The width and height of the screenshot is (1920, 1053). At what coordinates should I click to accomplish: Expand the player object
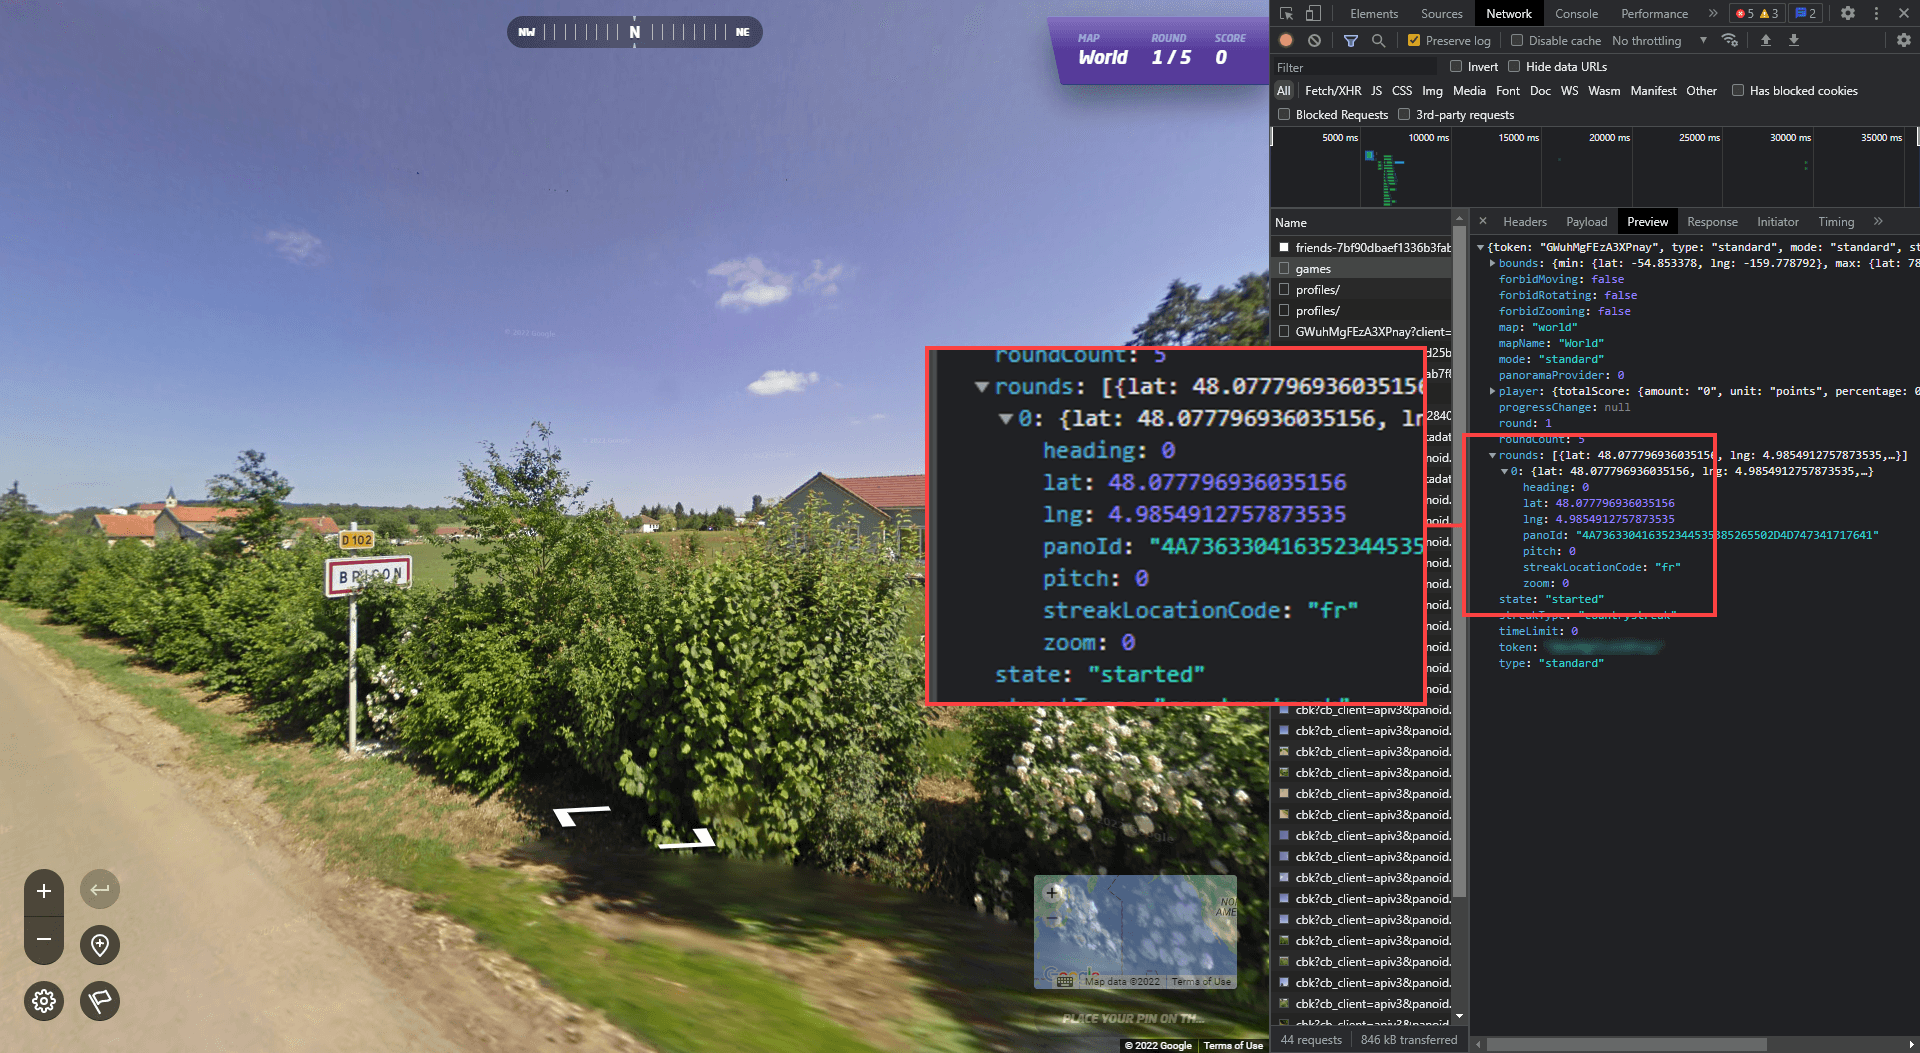click(x=1492, y=391)
